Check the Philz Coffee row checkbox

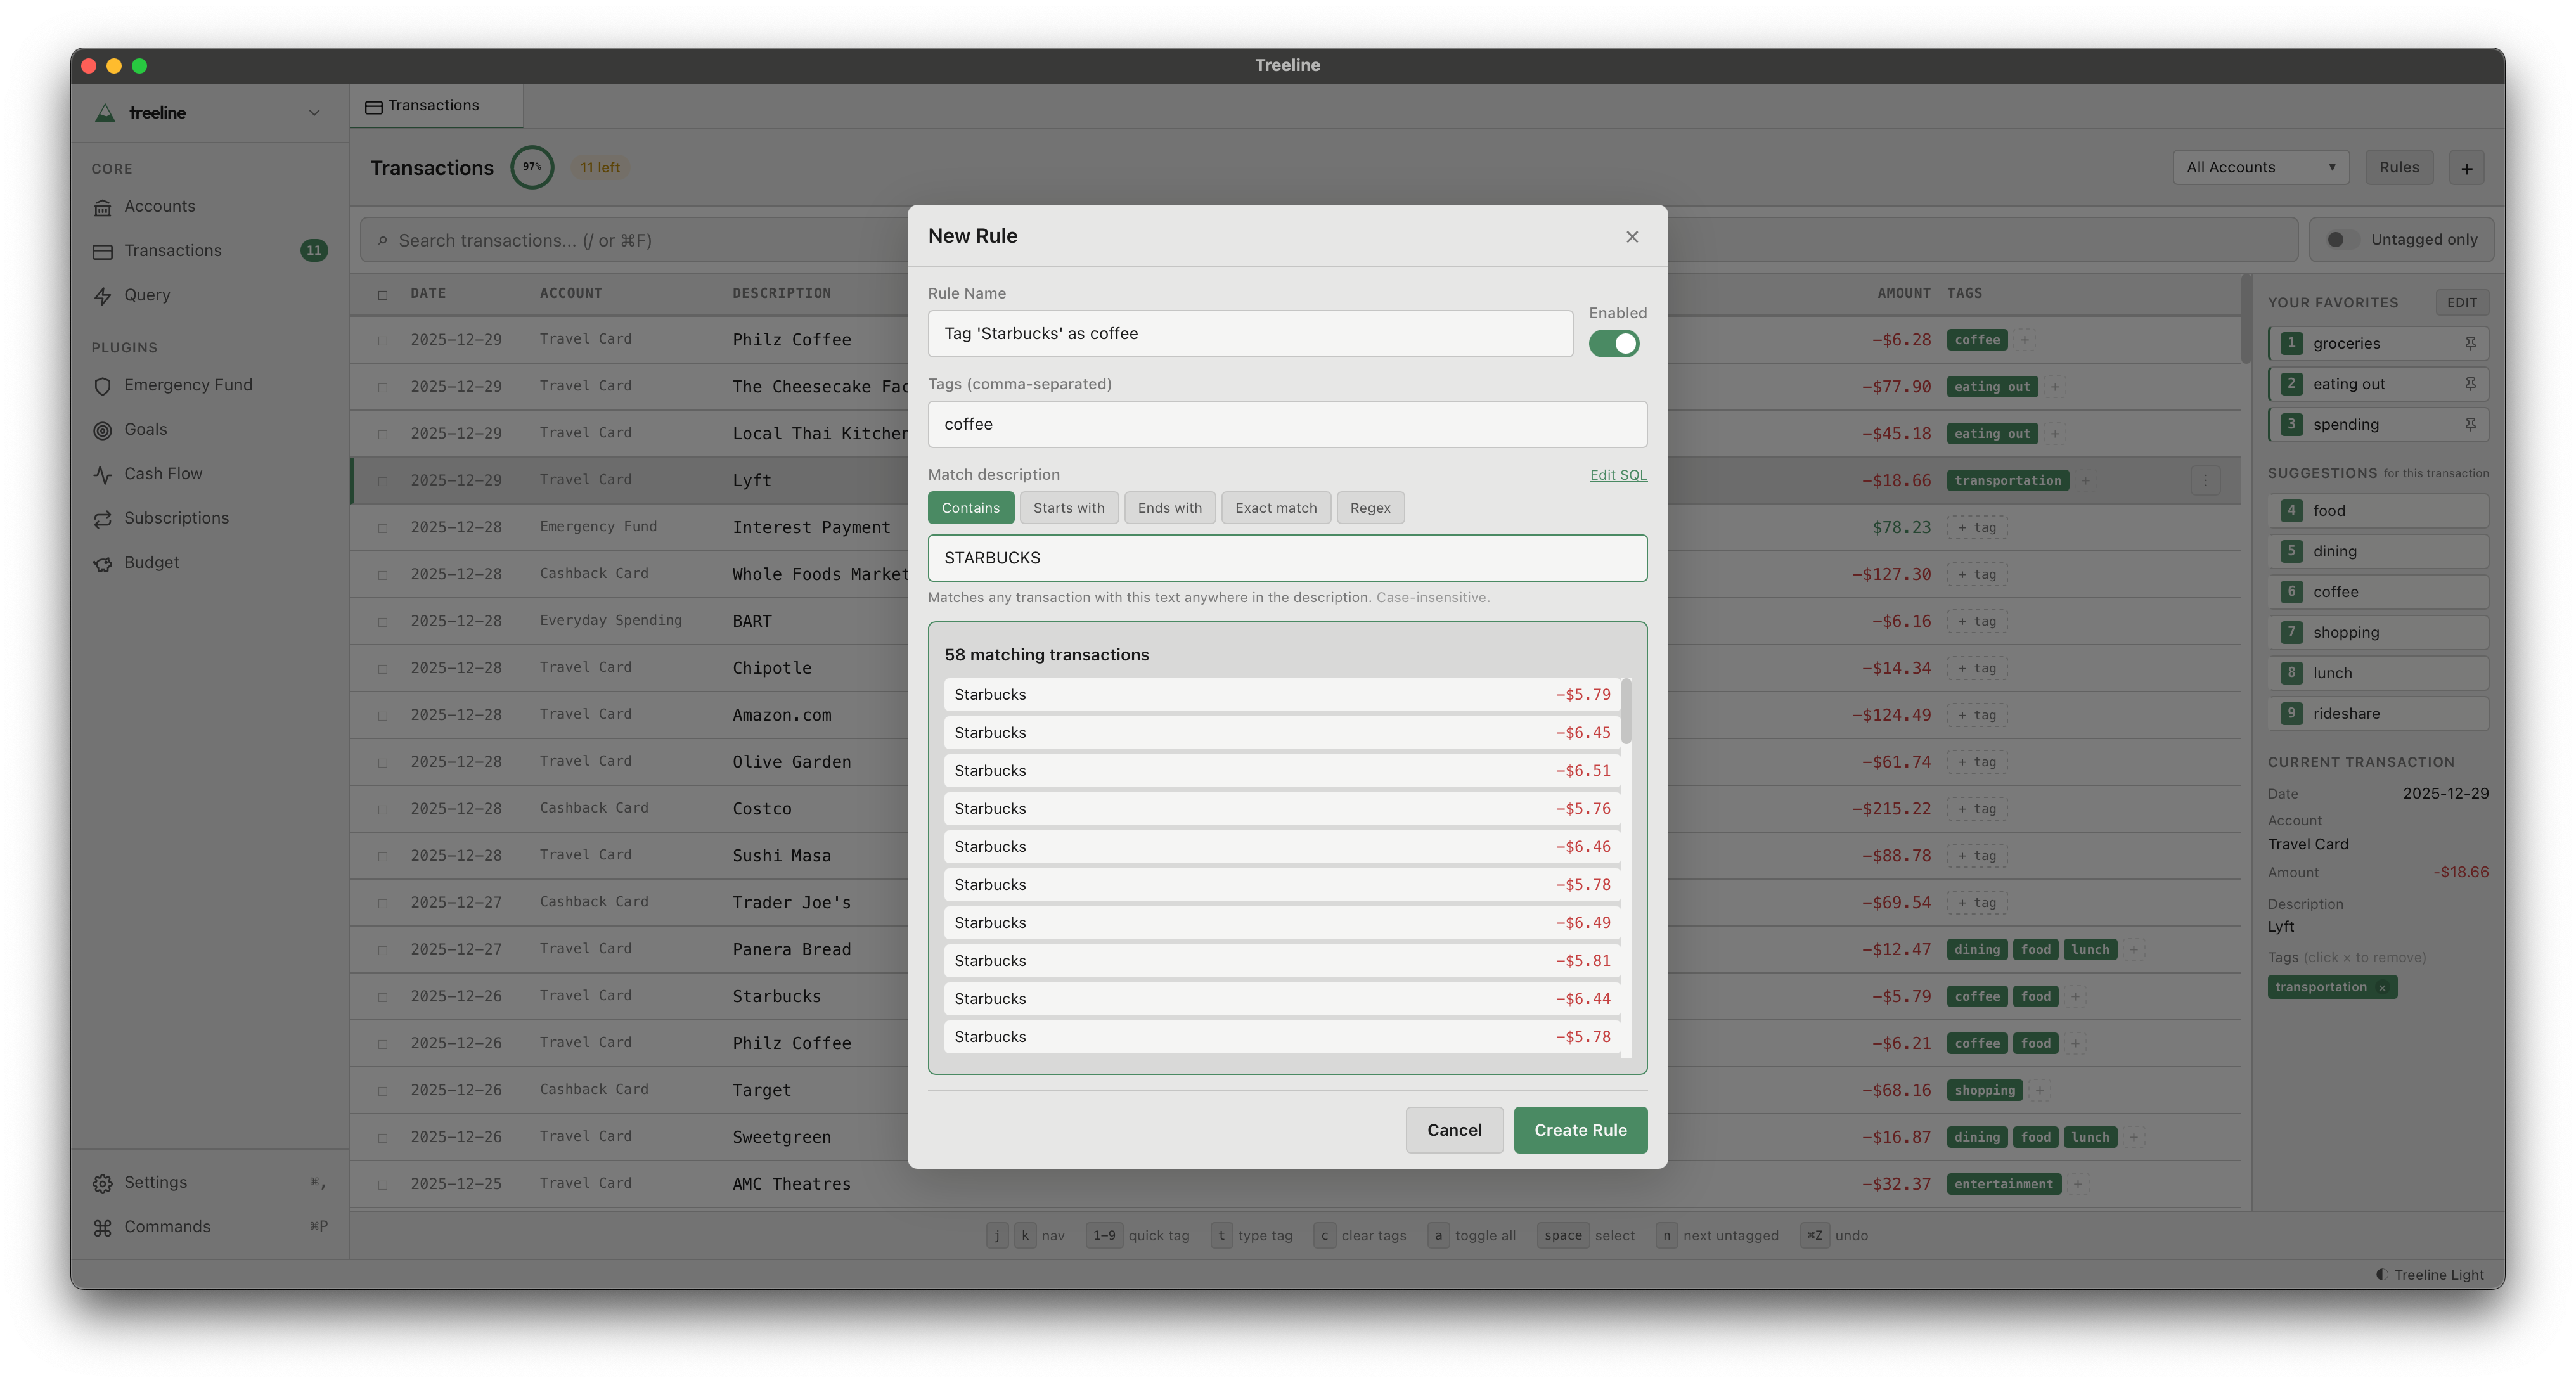click(382, 340)
